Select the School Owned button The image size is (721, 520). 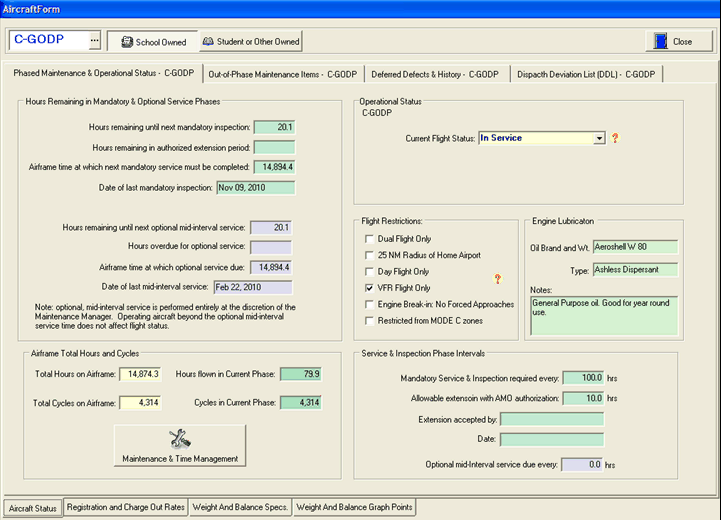(x=151, y=42)
